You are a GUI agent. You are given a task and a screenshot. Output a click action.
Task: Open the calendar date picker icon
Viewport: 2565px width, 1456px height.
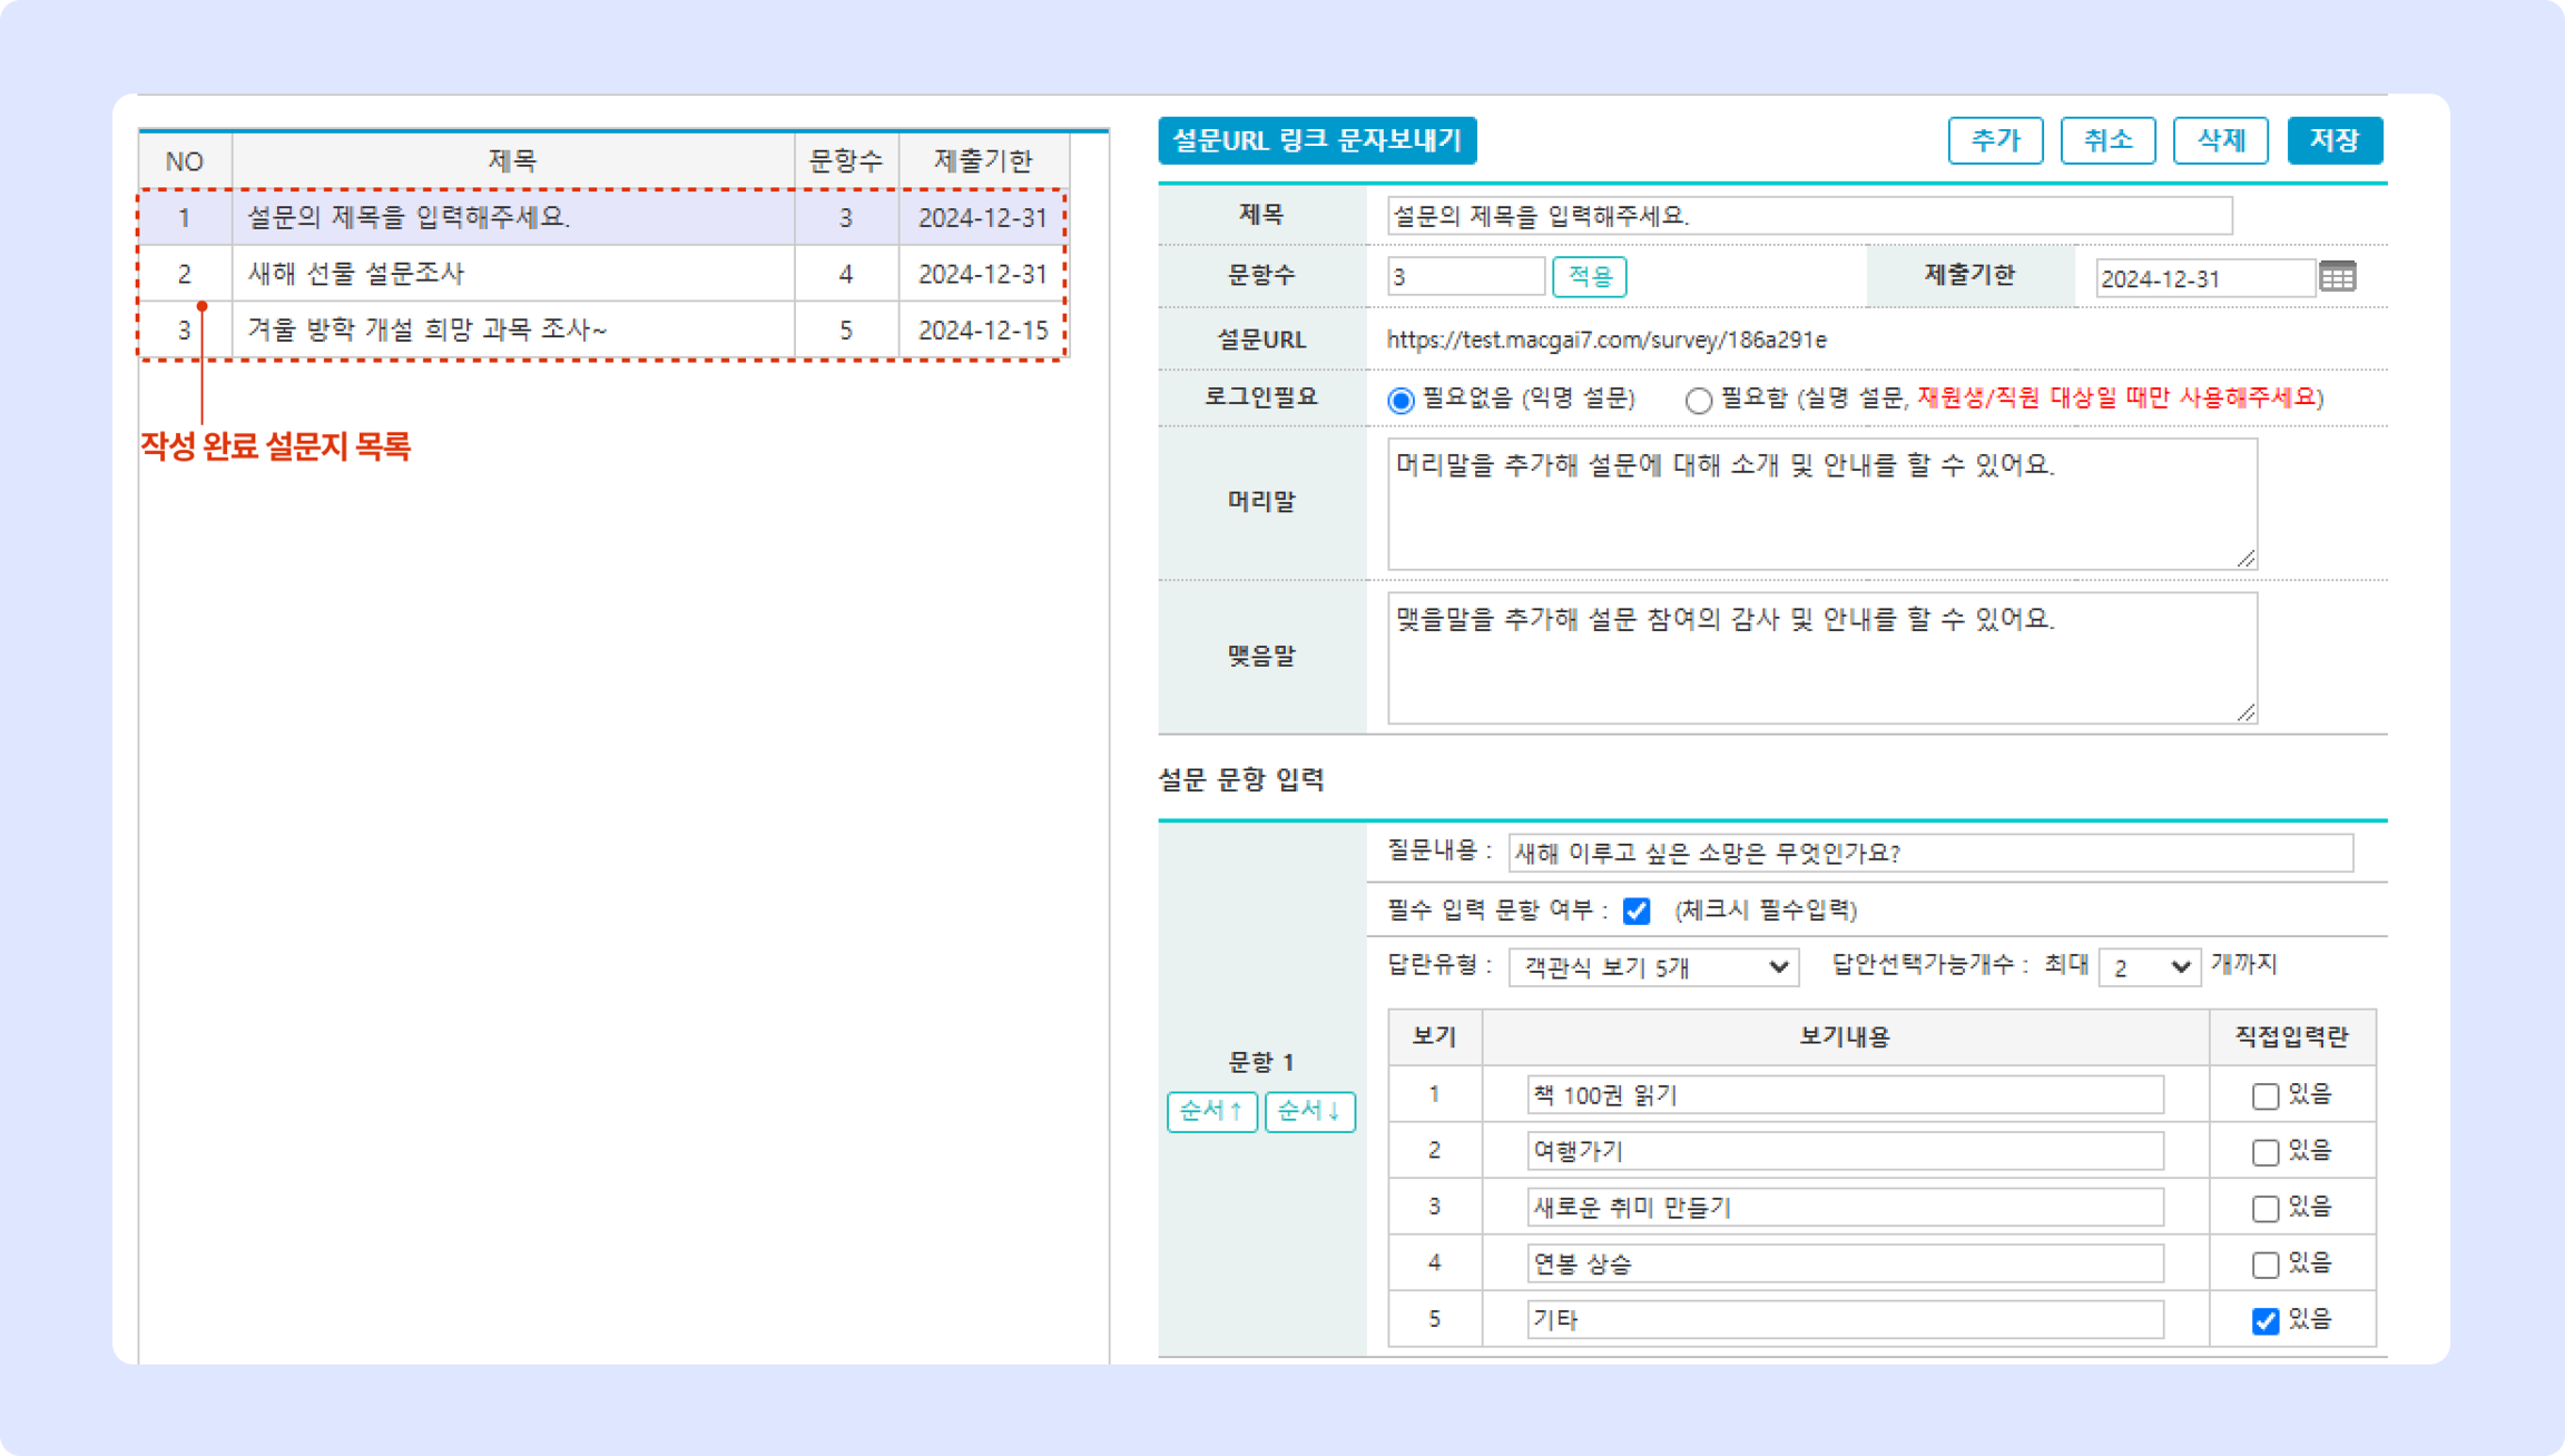click(x=2337, y=277)
